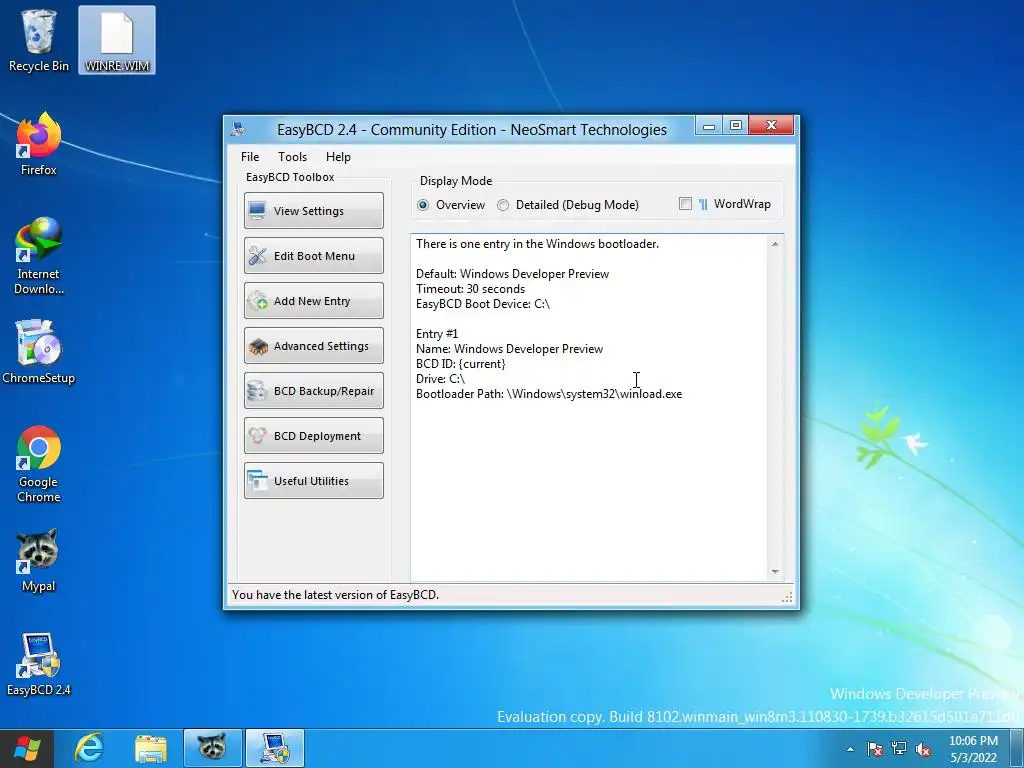Open Google Chrome desktop shortcut

39,464
